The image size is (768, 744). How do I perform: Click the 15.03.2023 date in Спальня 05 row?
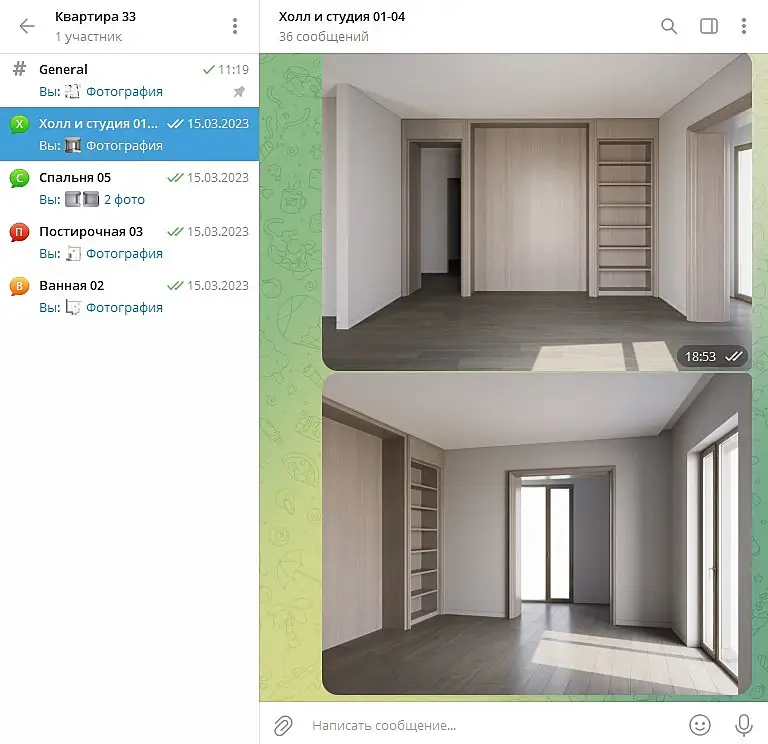click(218, 177)
